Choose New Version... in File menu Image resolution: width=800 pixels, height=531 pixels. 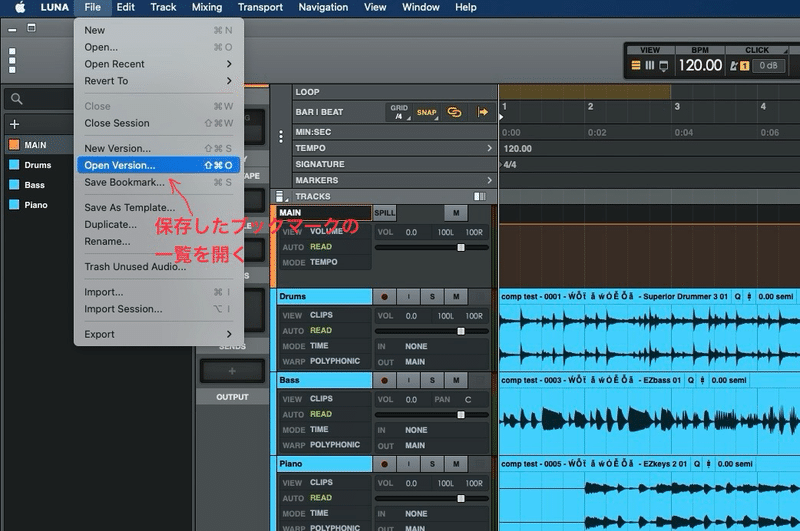click(x=158, y=148)
